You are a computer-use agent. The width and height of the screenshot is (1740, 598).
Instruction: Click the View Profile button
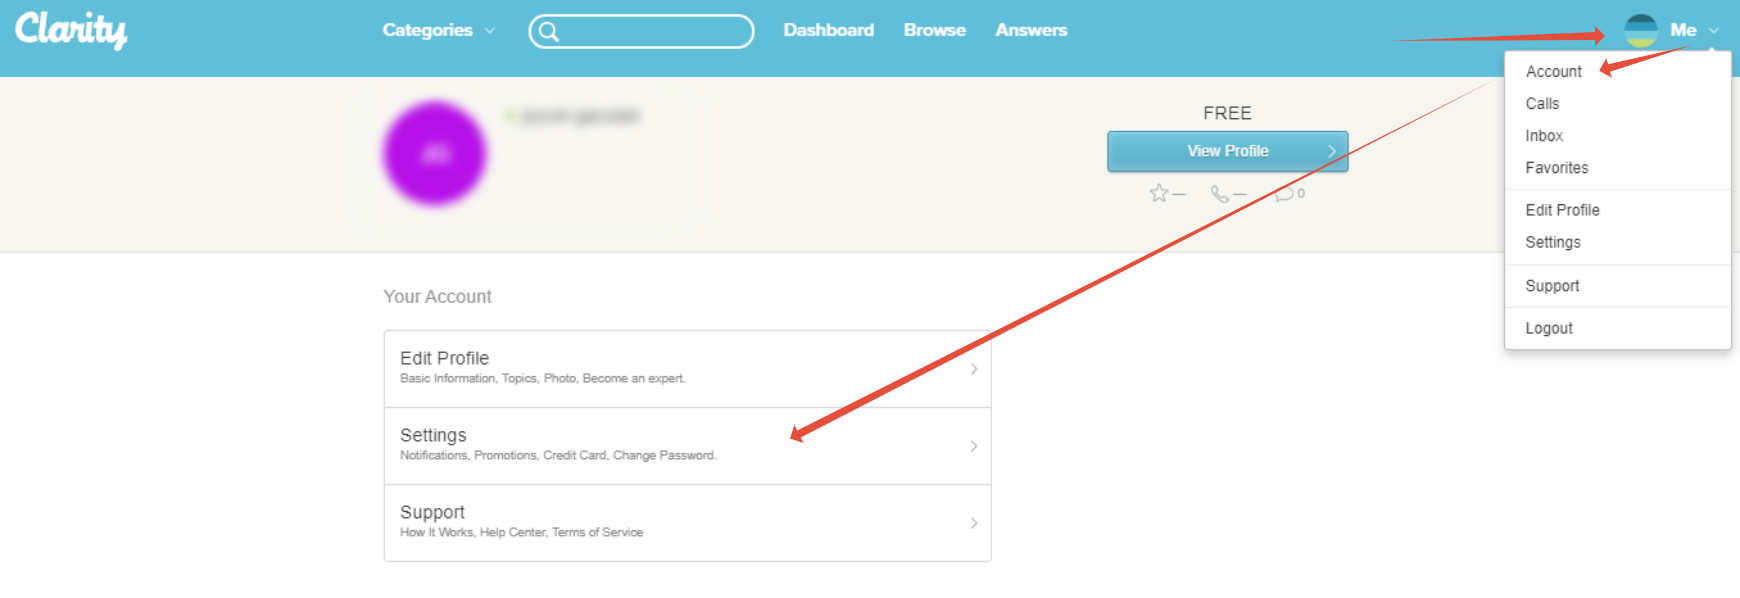[x=1228, y=151]
